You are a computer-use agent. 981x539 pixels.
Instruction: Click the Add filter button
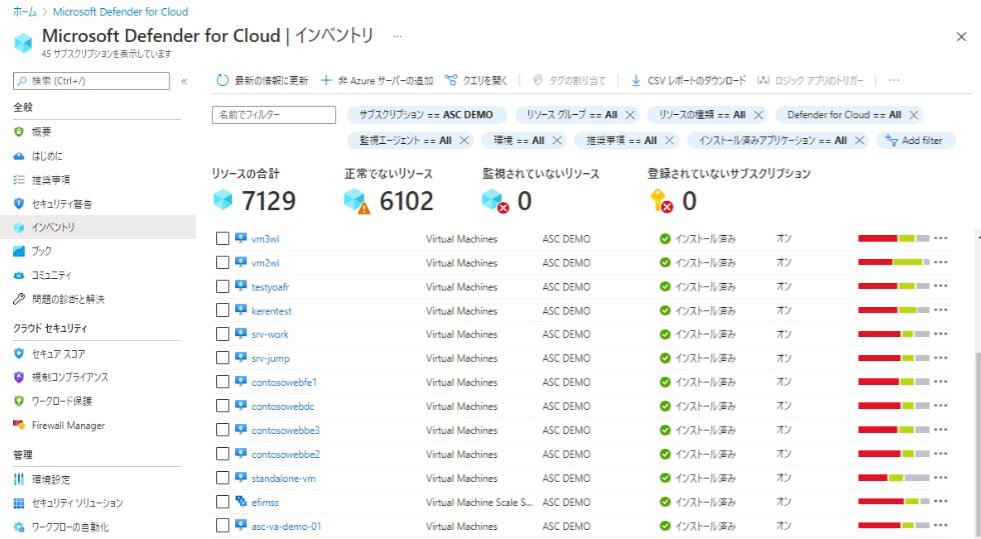[916, 141]
